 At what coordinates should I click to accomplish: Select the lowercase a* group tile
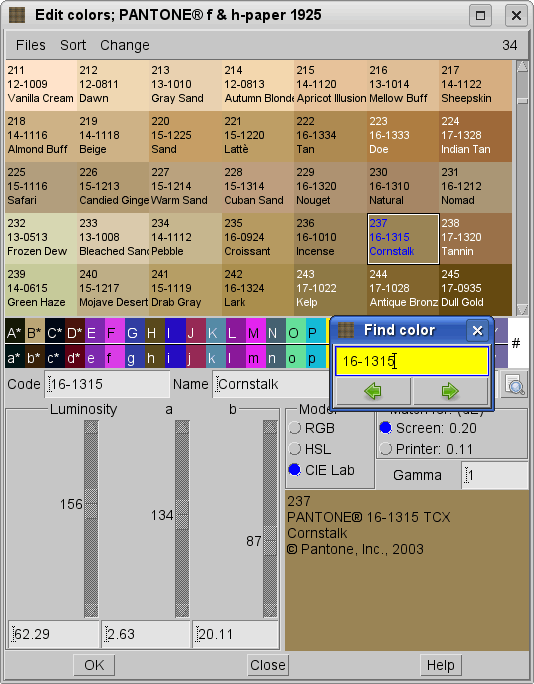[x=14, y=358]
